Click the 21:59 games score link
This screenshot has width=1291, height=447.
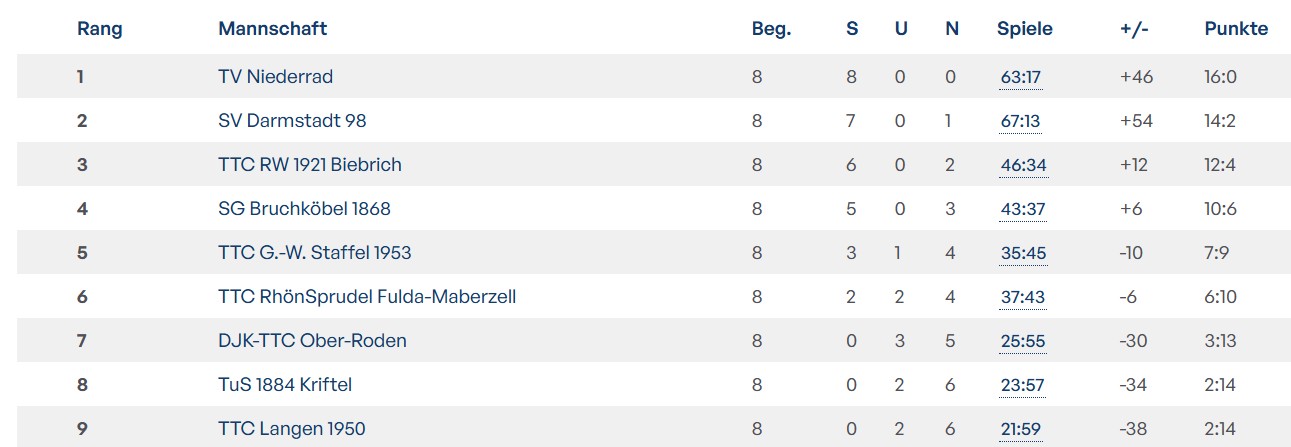pyautogui.click(x=1020, y=430)
